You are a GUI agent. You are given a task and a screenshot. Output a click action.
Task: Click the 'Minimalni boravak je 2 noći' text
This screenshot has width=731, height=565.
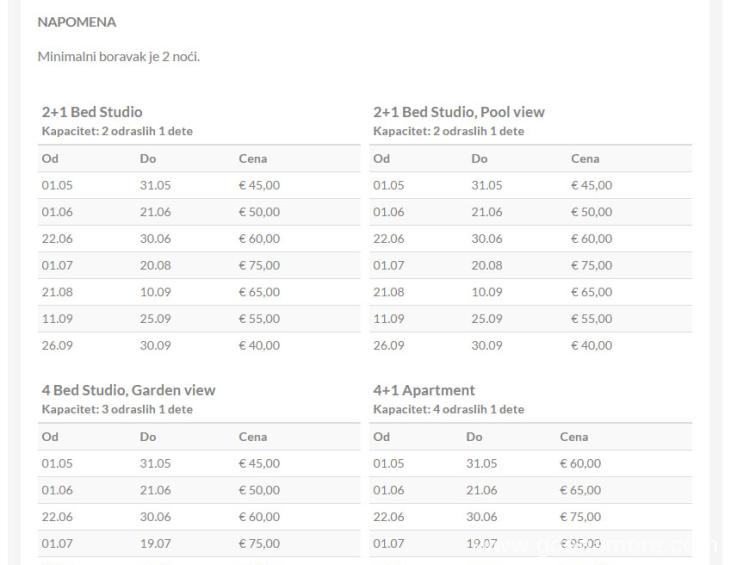(118, 56)
